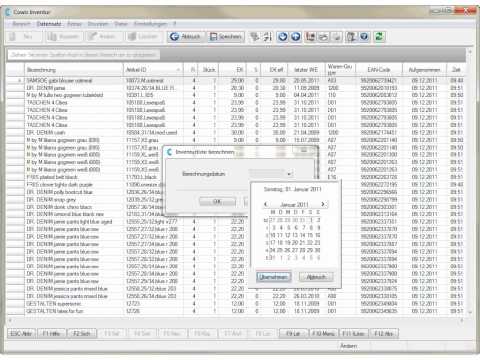The width and height of the screenshot is (480, 360).
Task: Click the blue up-arrow toolbar icon
Action: pos(296,37)
